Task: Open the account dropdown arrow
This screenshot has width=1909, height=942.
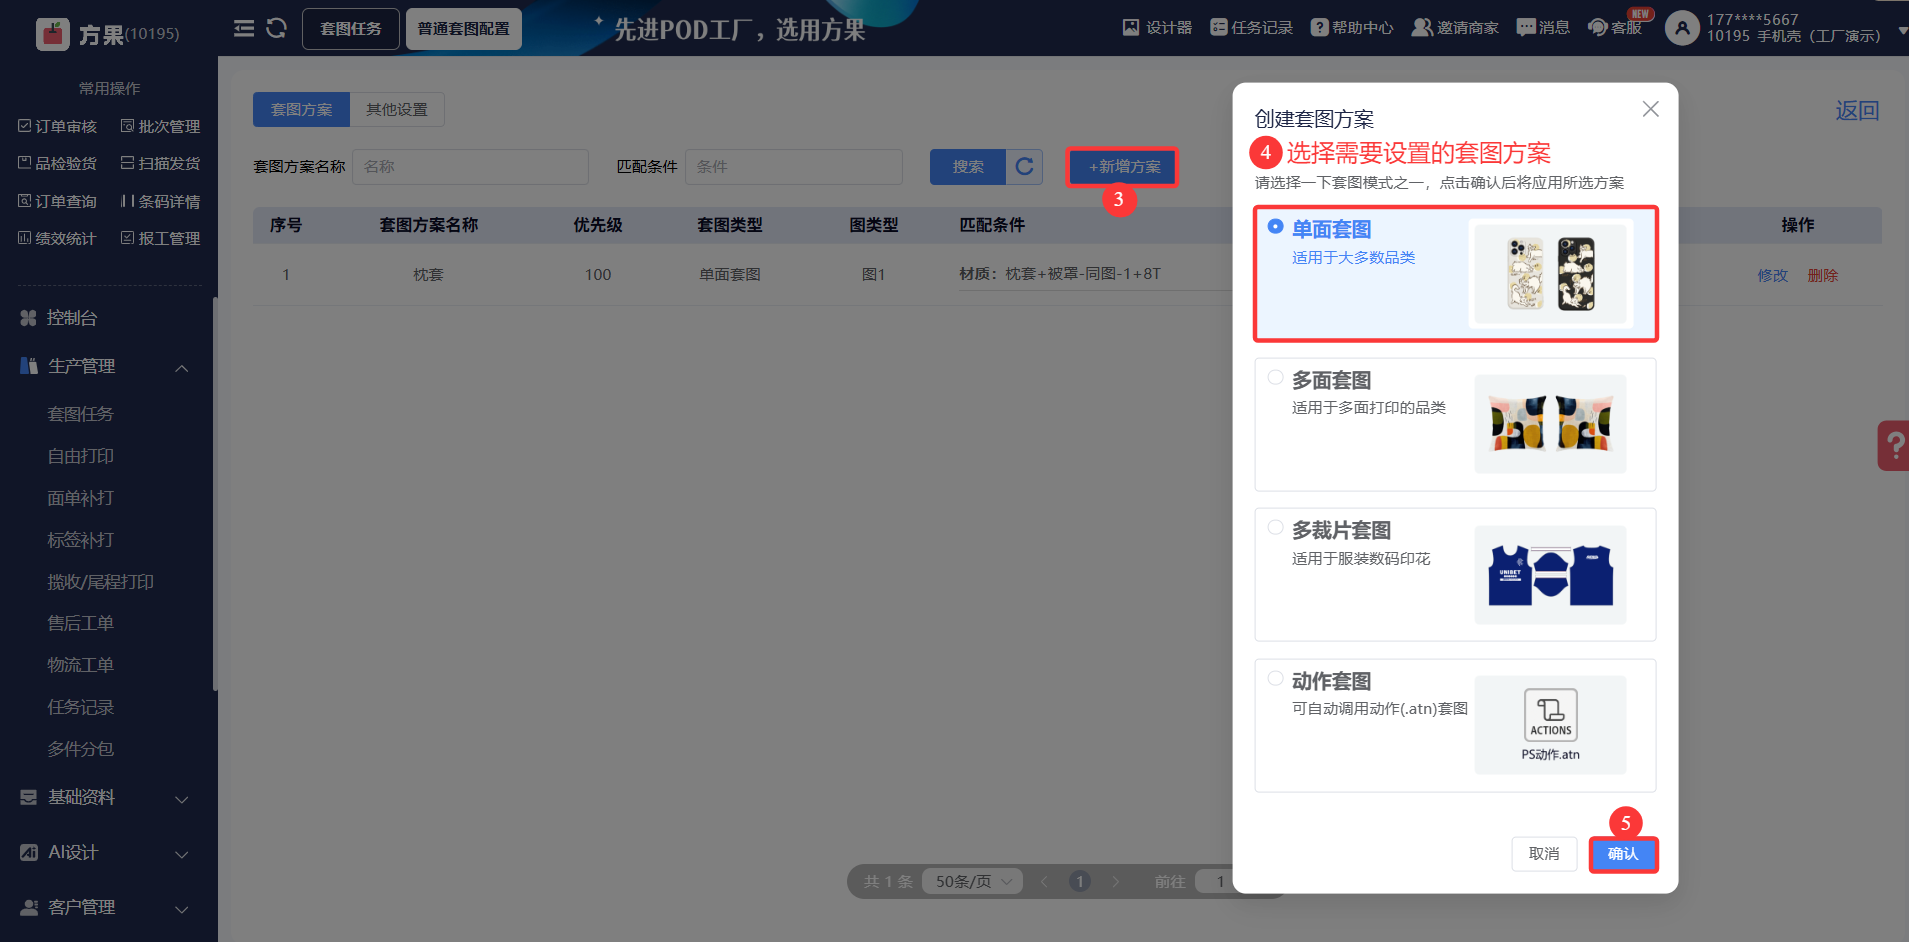Action: [x=1901, y=31]
